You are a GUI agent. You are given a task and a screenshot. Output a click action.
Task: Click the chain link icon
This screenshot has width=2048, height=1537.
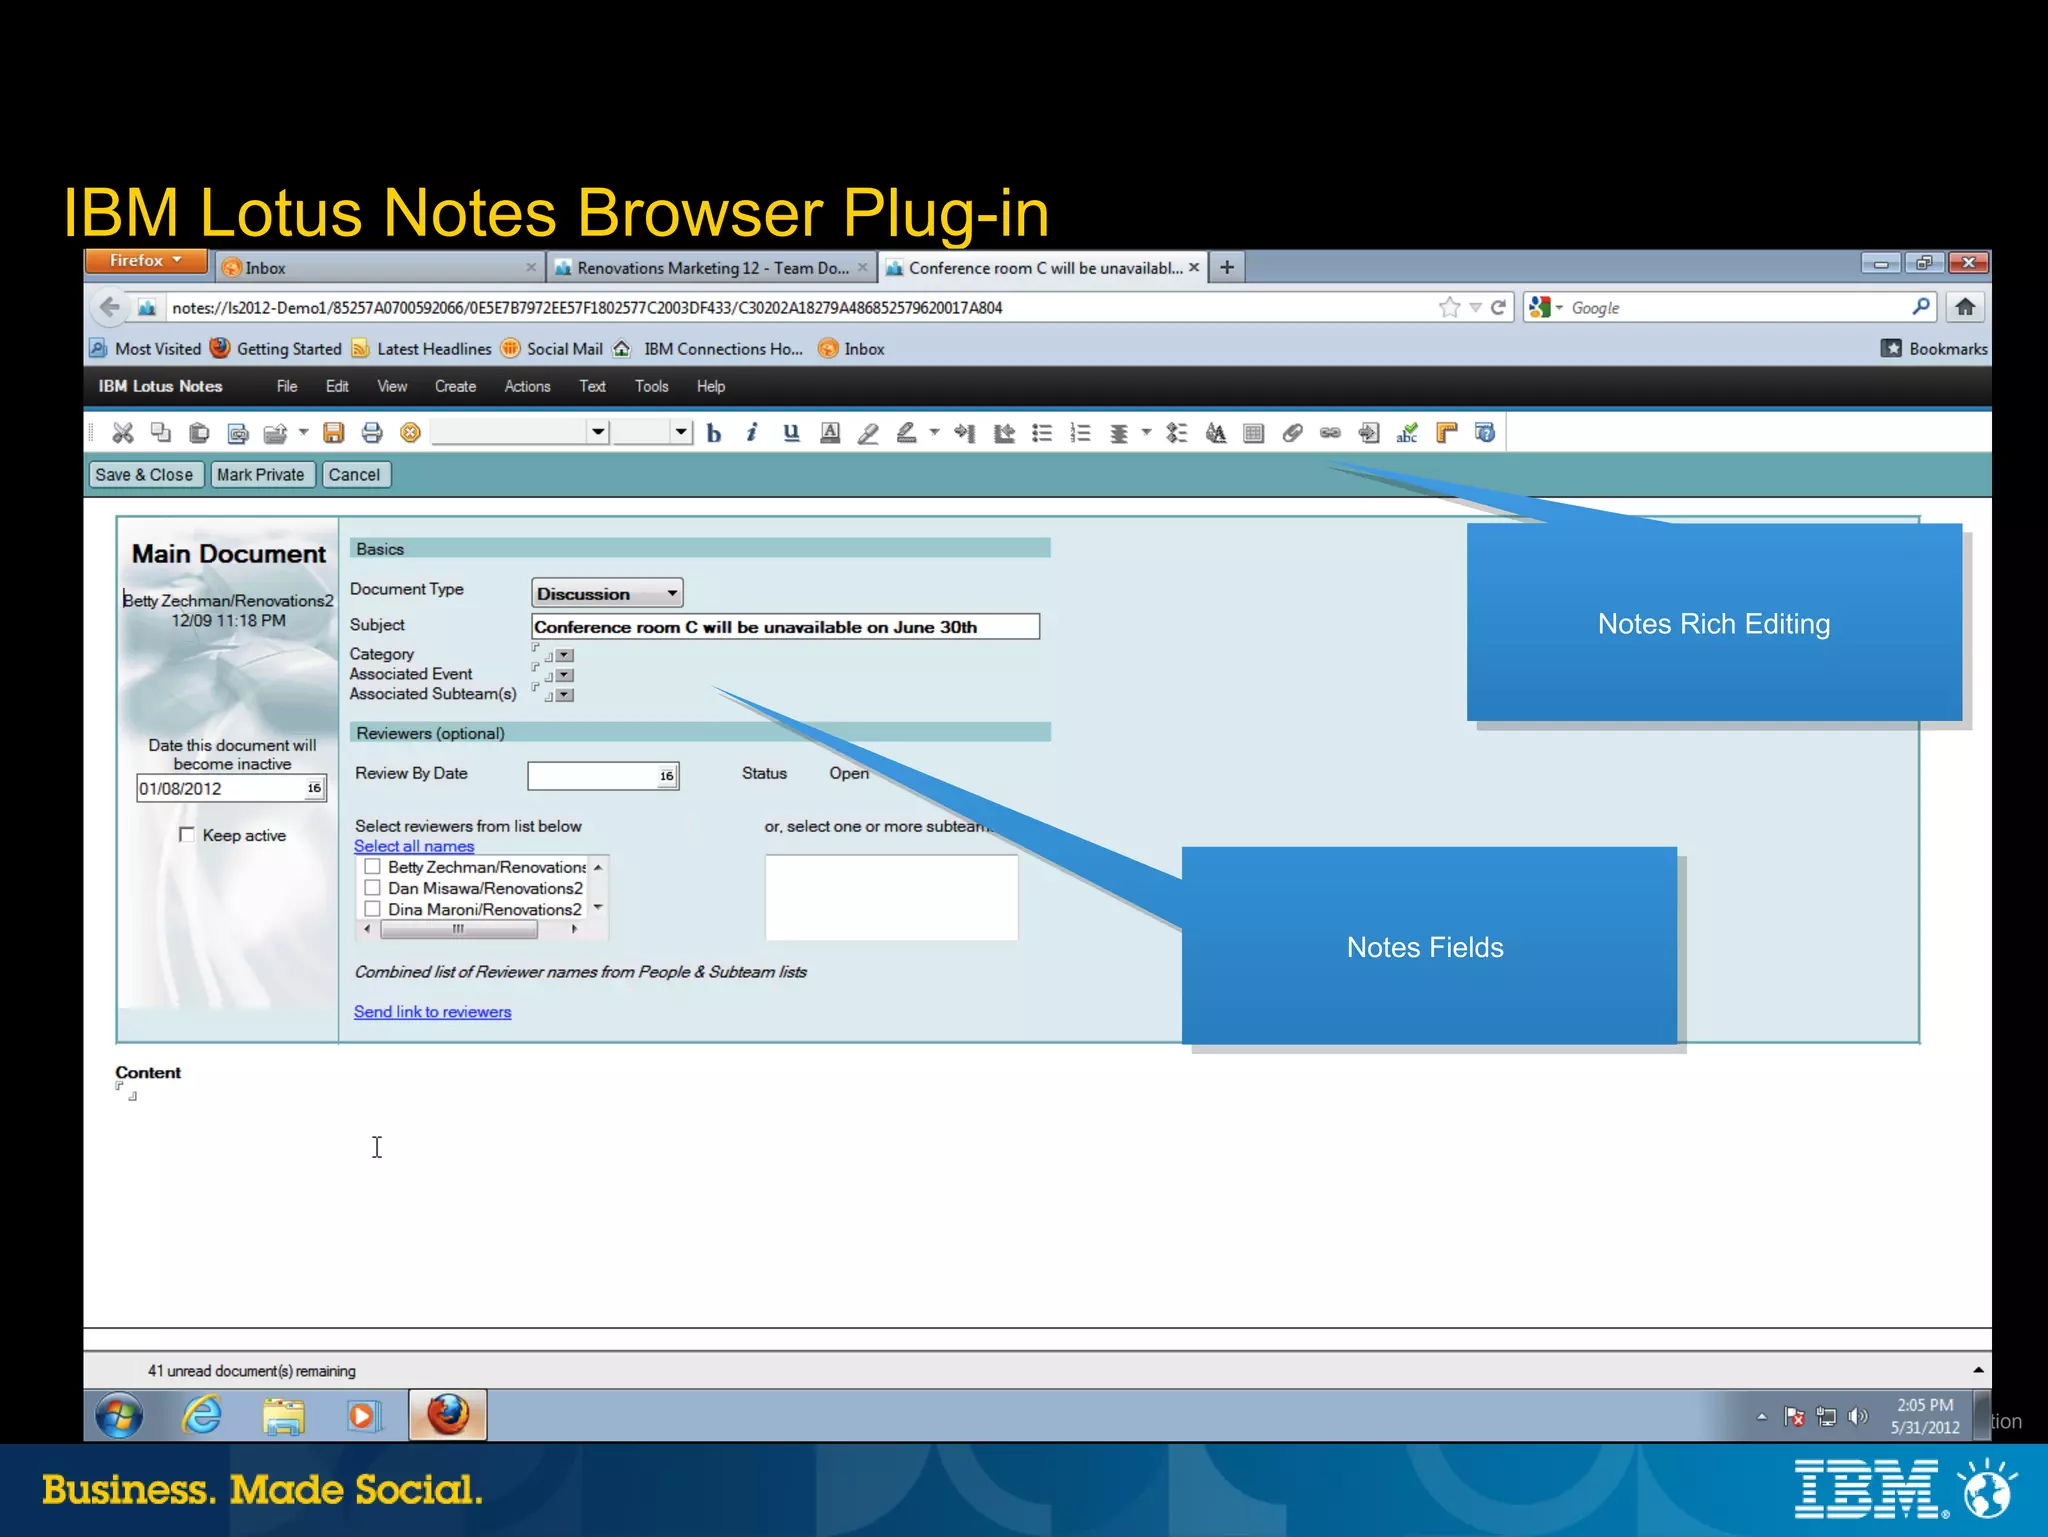tap(1330, 433)
